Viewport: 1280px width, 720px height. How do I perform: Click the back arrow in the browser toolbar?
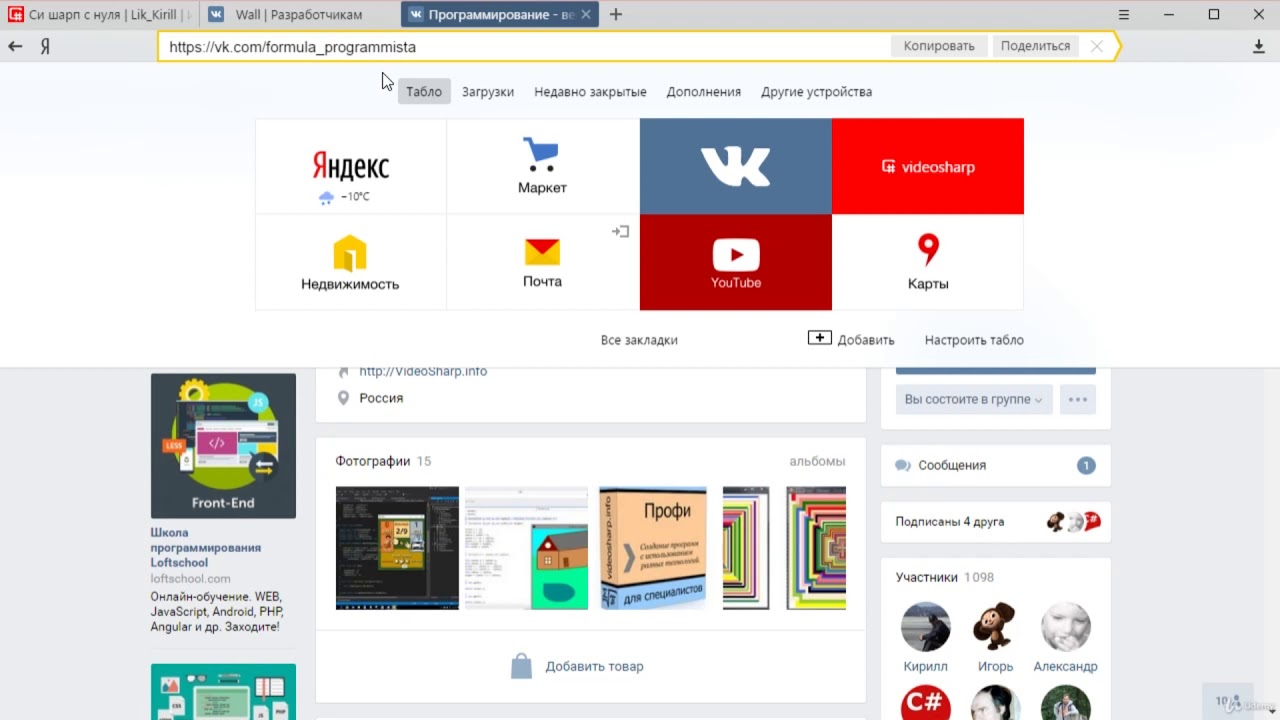(15, 46)
